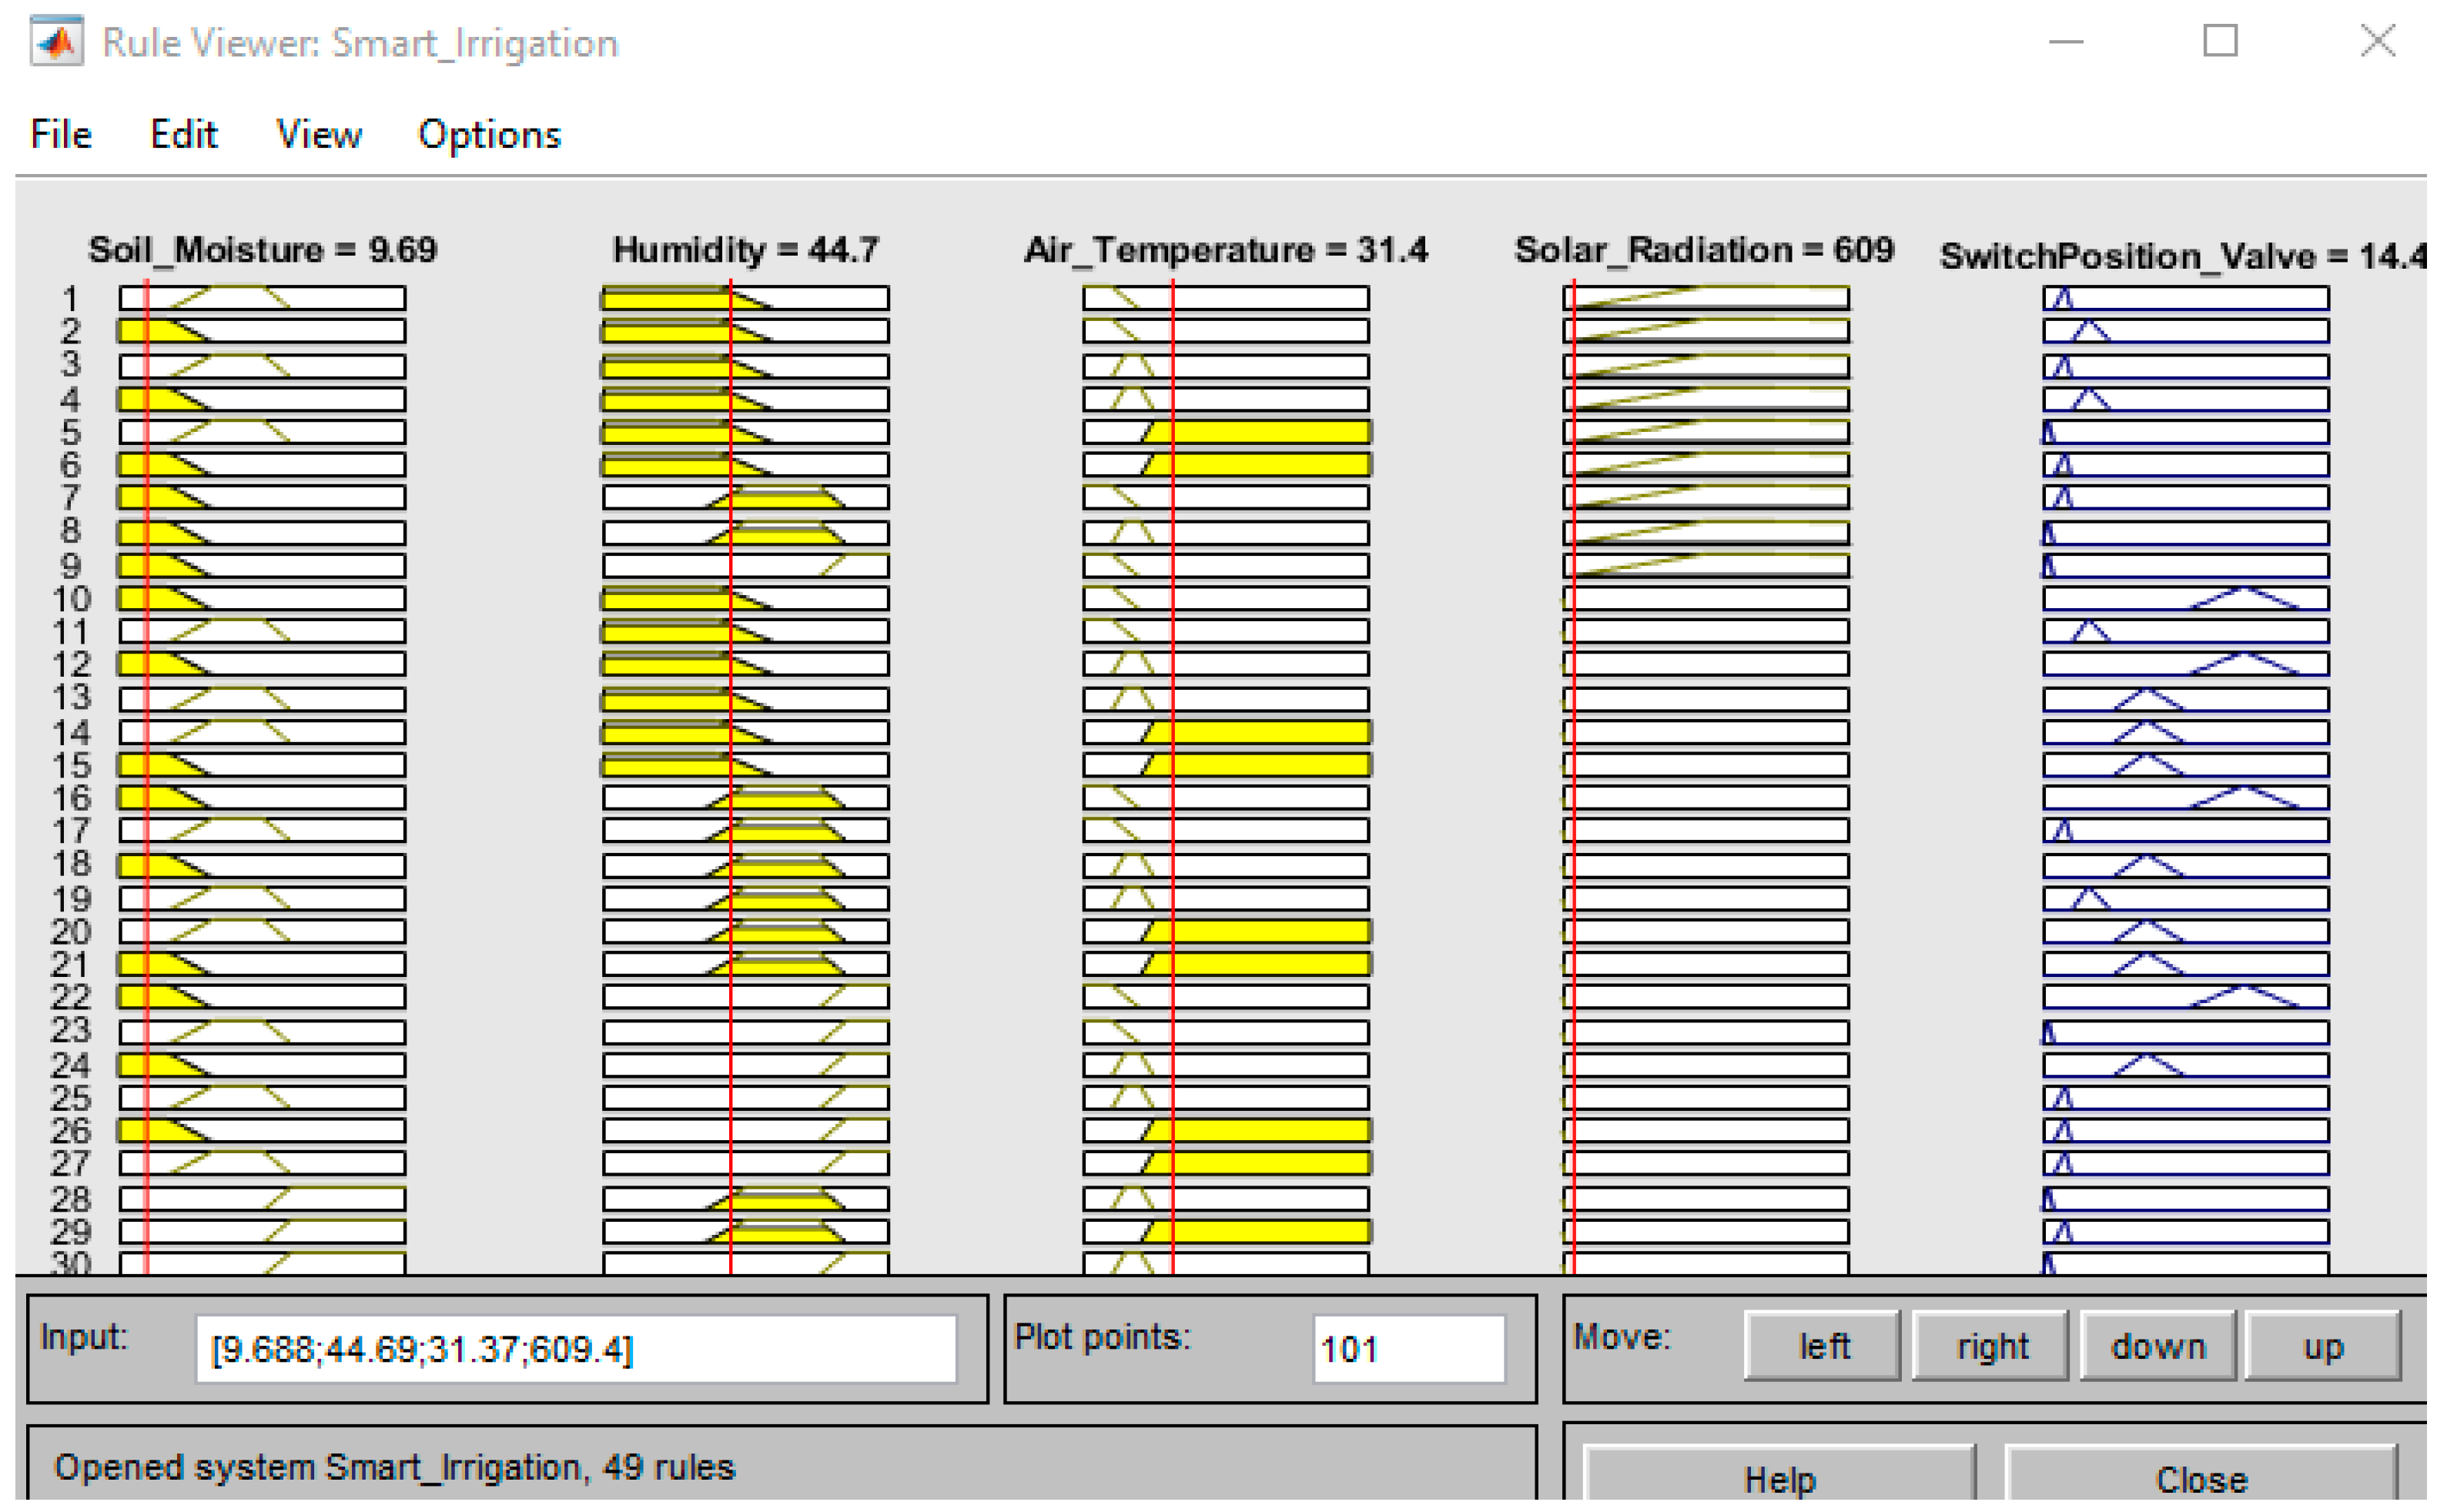Maximize the Rule Viewer window
This screenshot has width=2447, height=1512.
pos(2220,42)
